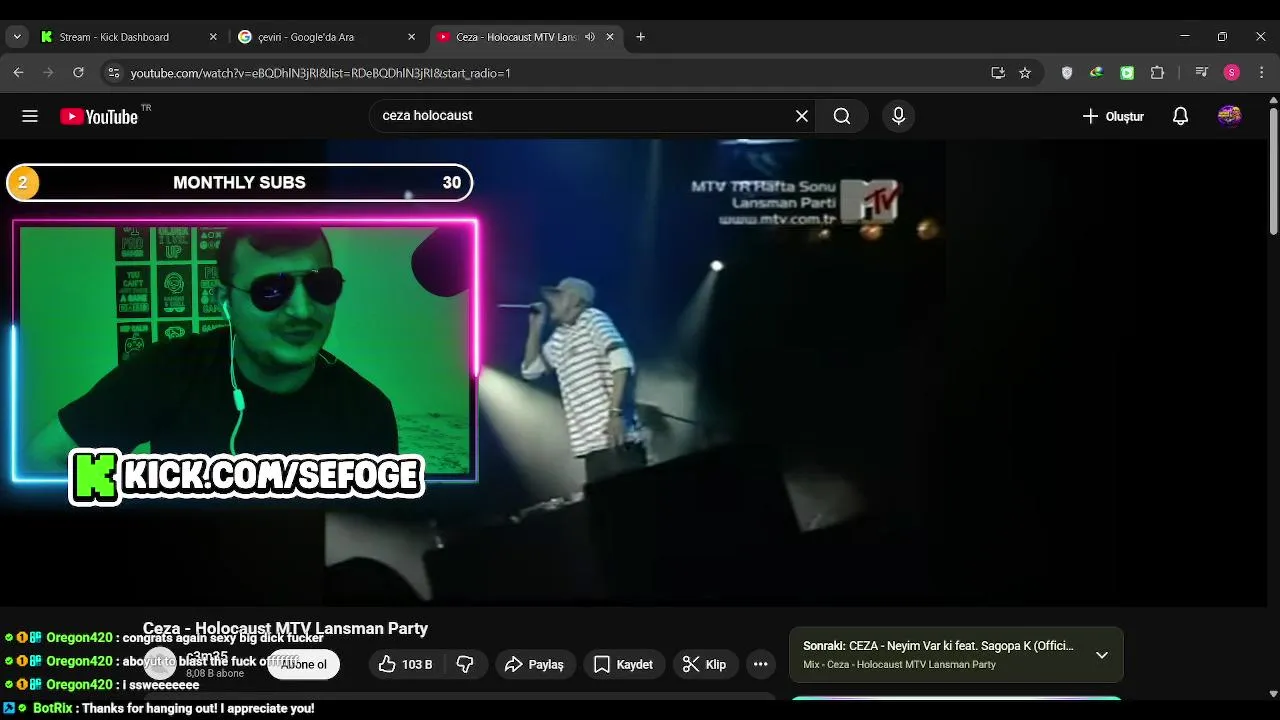Open a new browser tab

[640, 37]
